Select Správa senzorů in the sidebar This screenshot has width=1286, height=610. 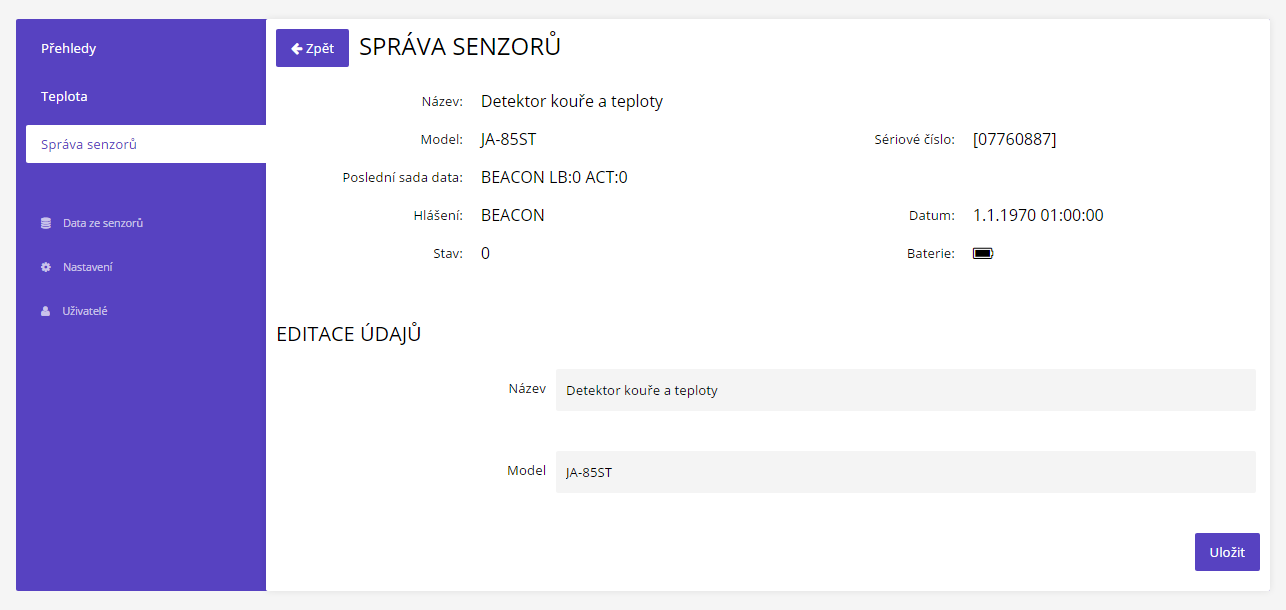89,144
